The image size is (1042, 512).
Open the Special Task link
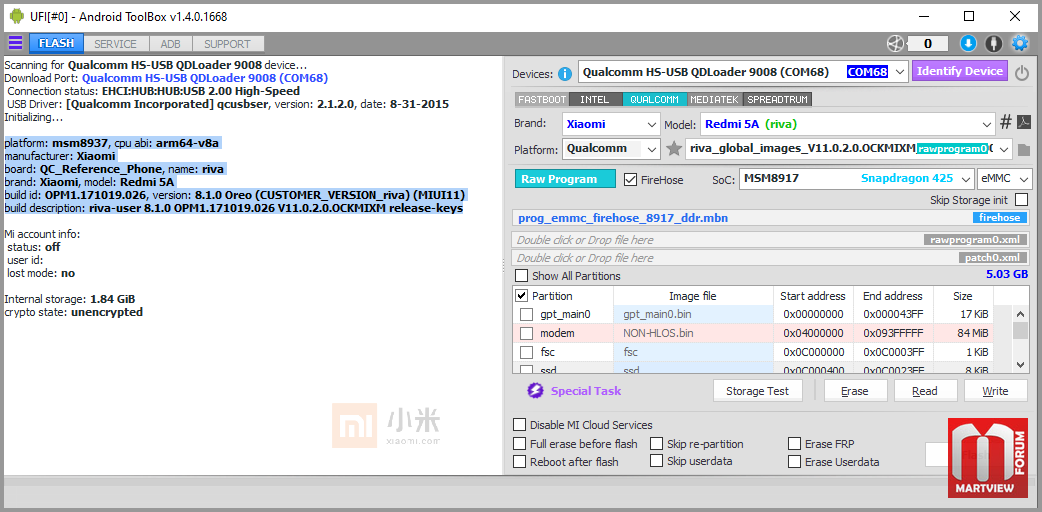click(586, 391)
